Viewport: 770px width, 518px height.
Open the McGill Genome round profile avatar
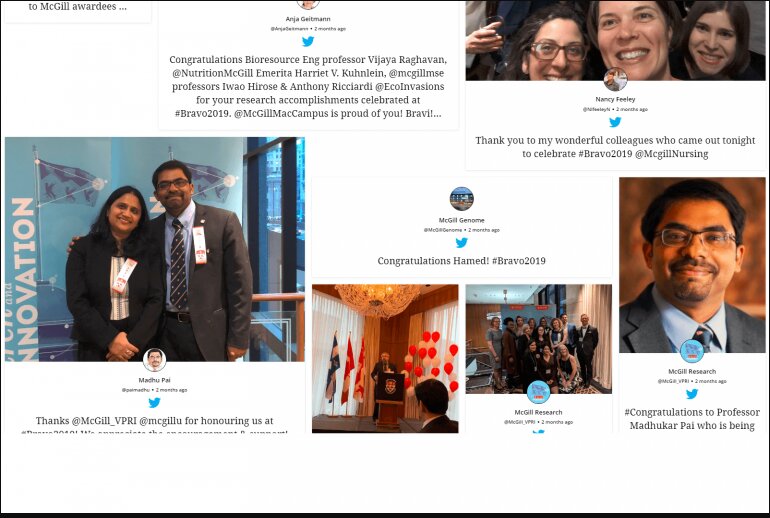[x=462, y=199]
